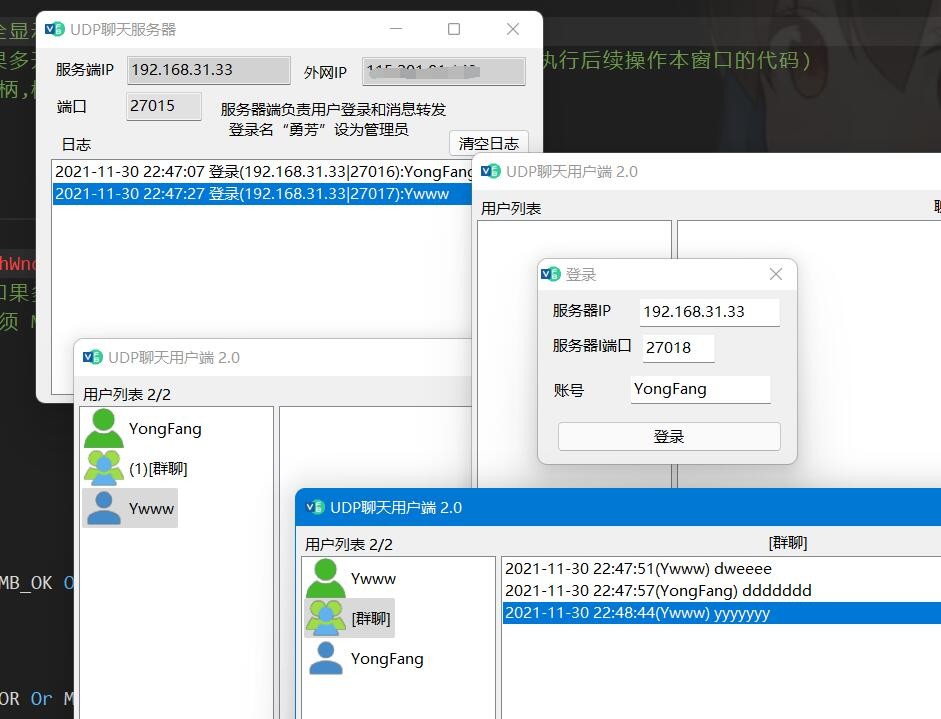Click the blue Ywww avatar icon
The image size is (941, 719).
[103, 508]
